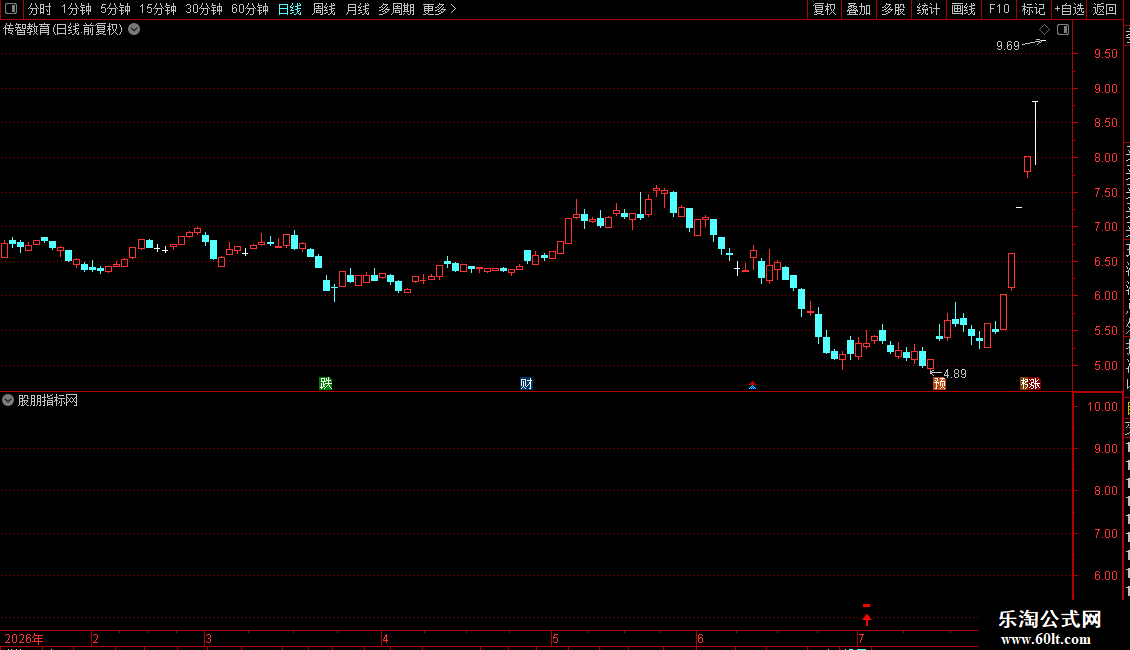Click the 标记 mark button
Viewport: 1130px width, 650px height.
click(x=1033, y=9)
